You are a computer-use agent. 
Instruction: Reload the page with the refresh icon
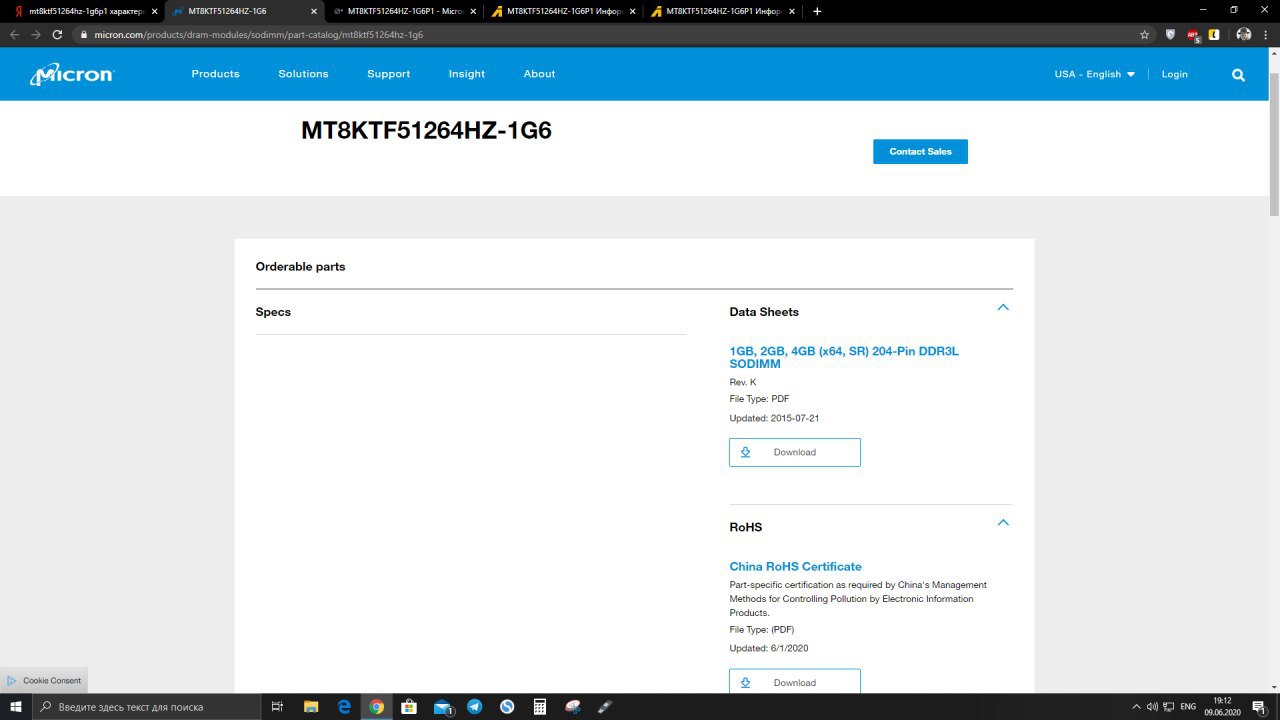(57, 34)
